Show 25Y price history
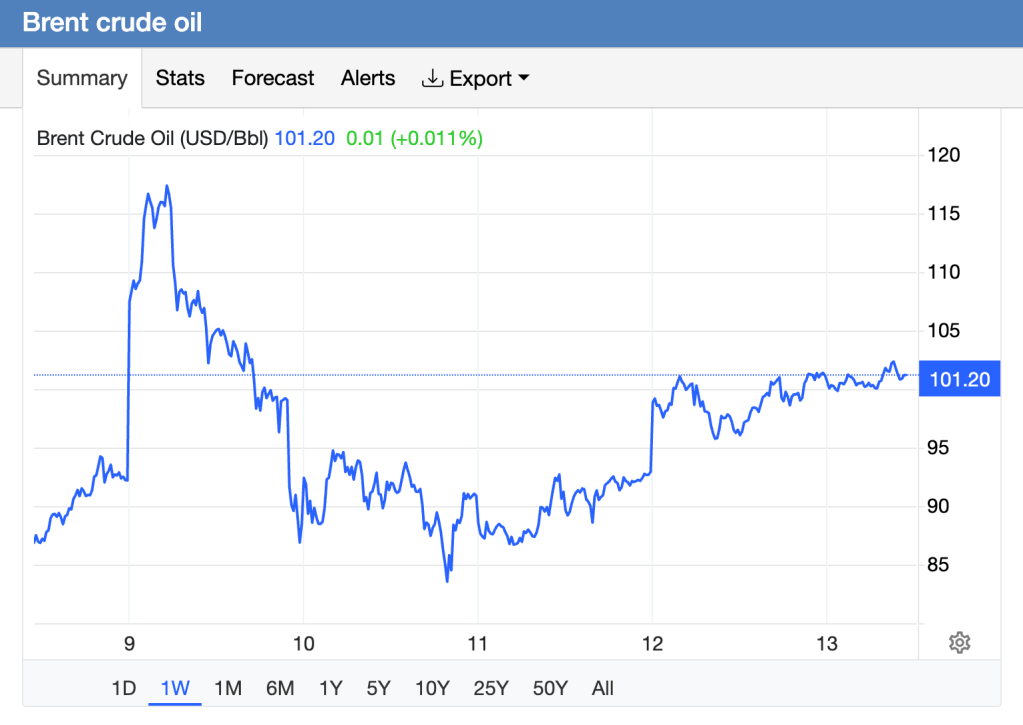 (491, 688)
